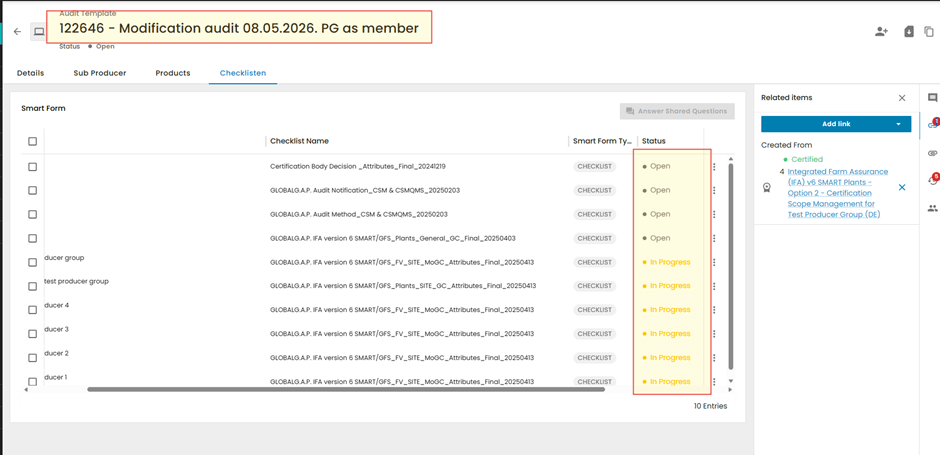The image size is (940, 455).
Task: Open row menu for Plants_General_GC checklist
Action: point(714,238)
